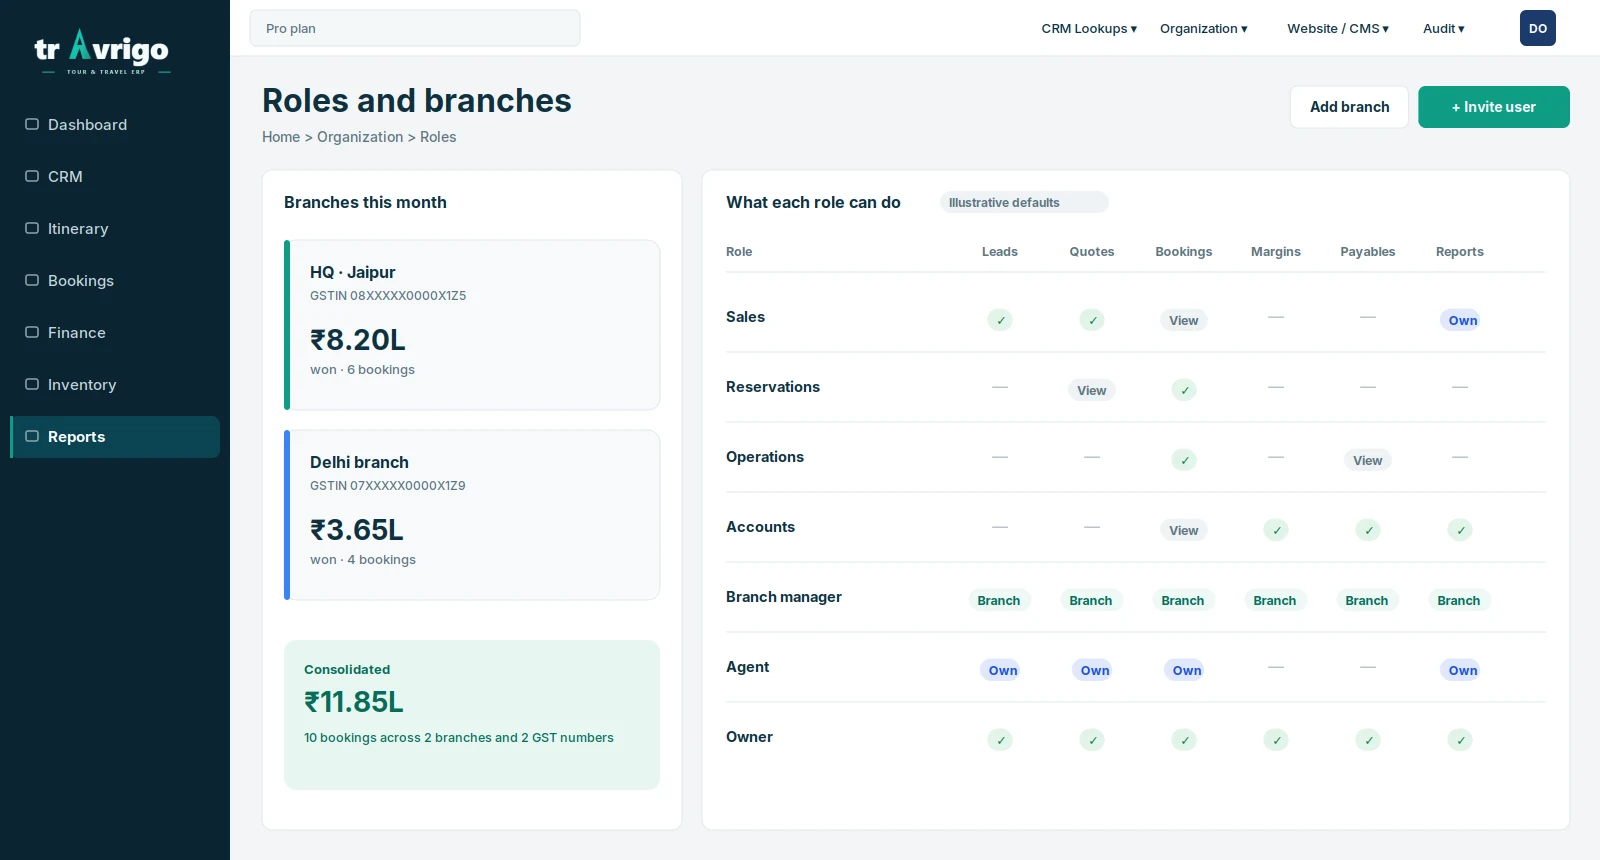Expand the CRM Lookups dropdown
The height and width of the screenshot is (860, 1600).
pos(1089,28)
